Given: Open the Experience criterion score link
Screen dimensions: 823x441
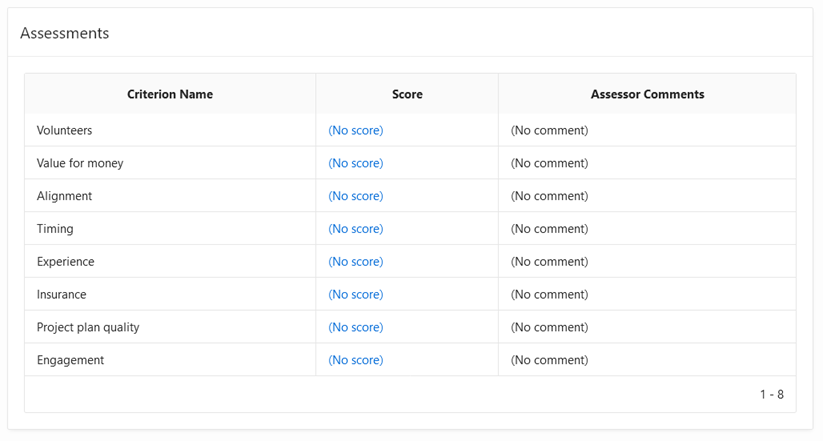Looking at the screenshot, I should tap(355, 262).
